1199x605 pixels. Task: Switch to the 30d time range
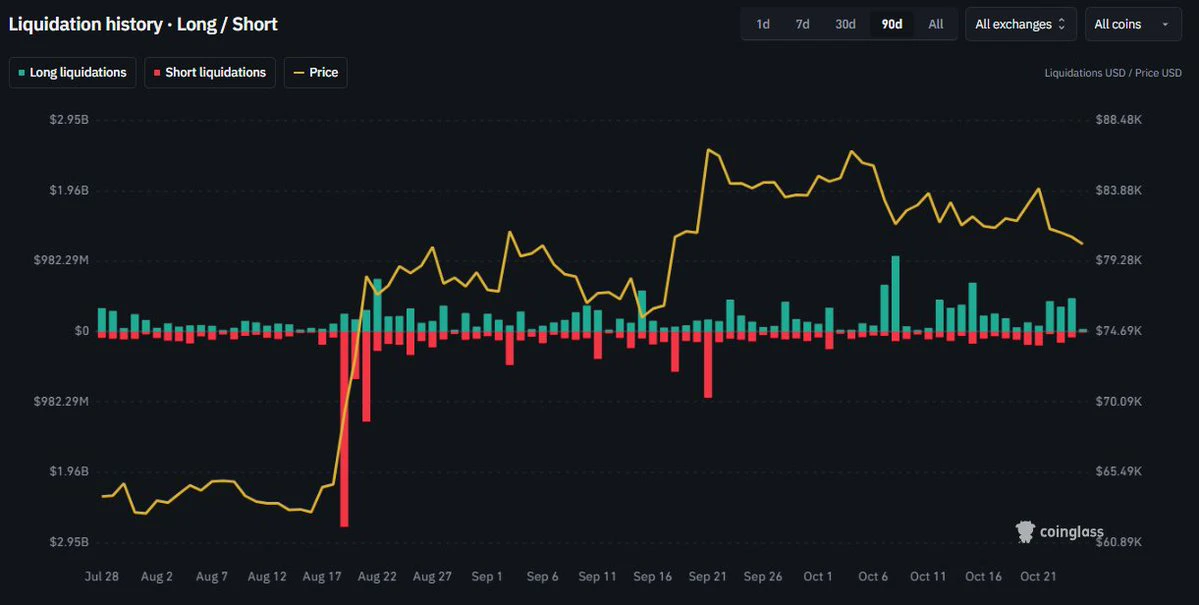(845, 24)
